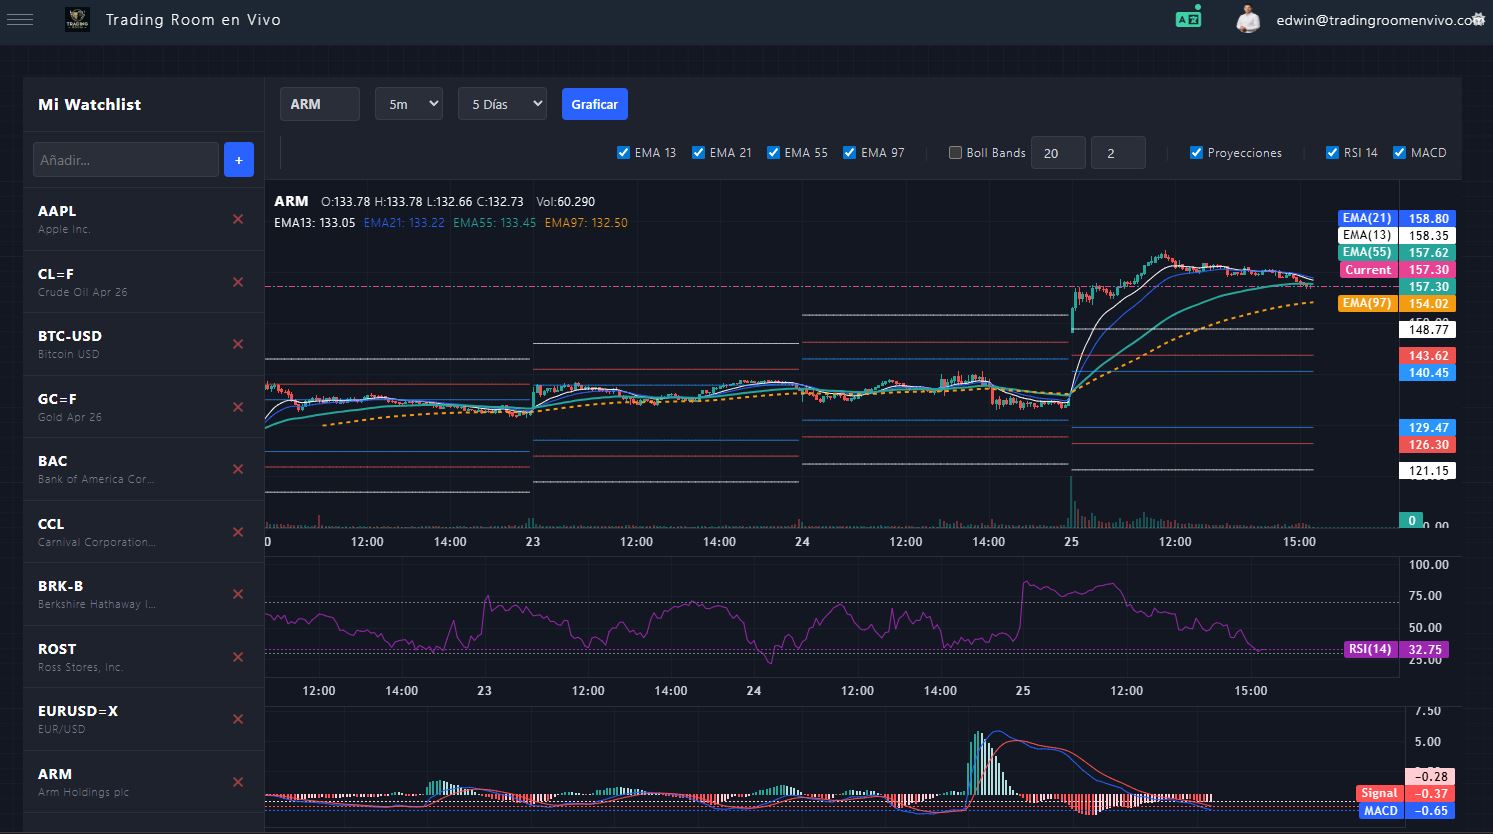The height and width of the screenshot is (834, 1493).
Task: Click the Graficar button
Action: tap(595, 104)
